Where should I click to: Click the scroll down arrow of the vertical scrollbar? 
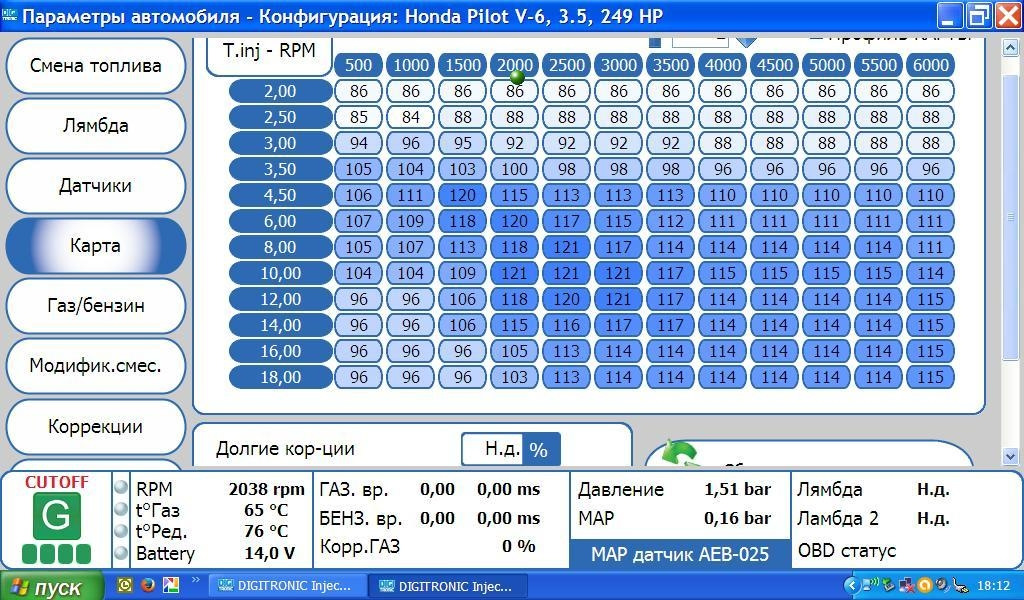[1010, 456]
